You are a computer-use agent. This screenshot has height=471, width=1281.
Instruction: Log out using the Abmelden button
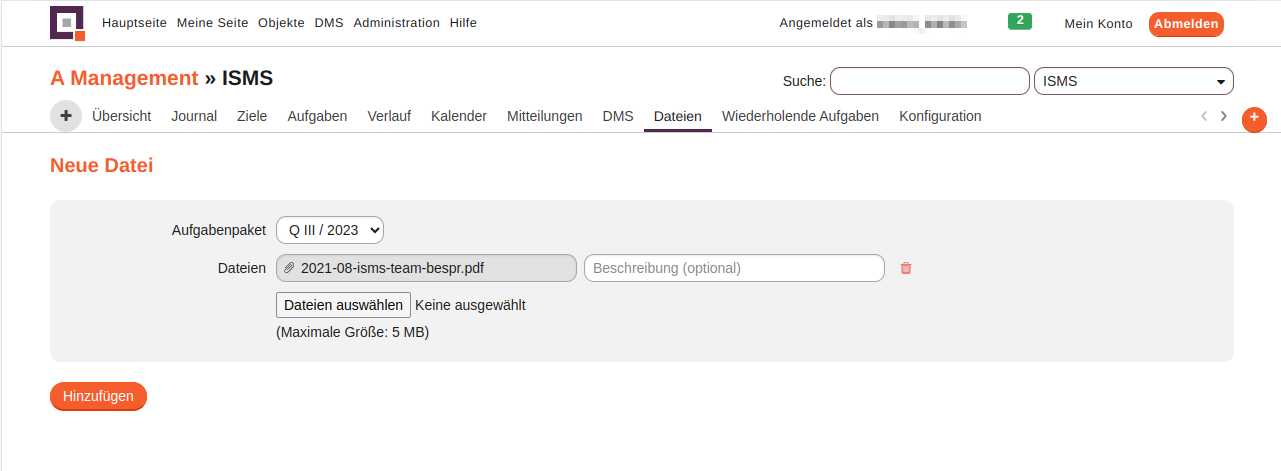click(1186, 24)
